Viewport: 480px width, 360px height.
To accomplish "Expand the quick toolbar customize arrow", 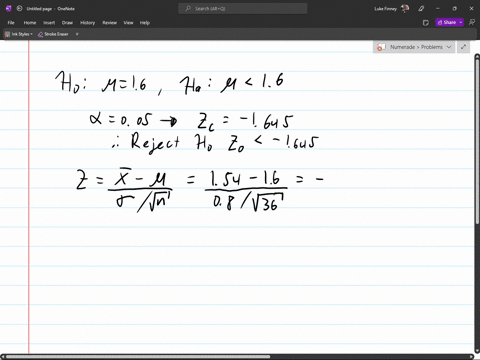I will pos(77,34).
